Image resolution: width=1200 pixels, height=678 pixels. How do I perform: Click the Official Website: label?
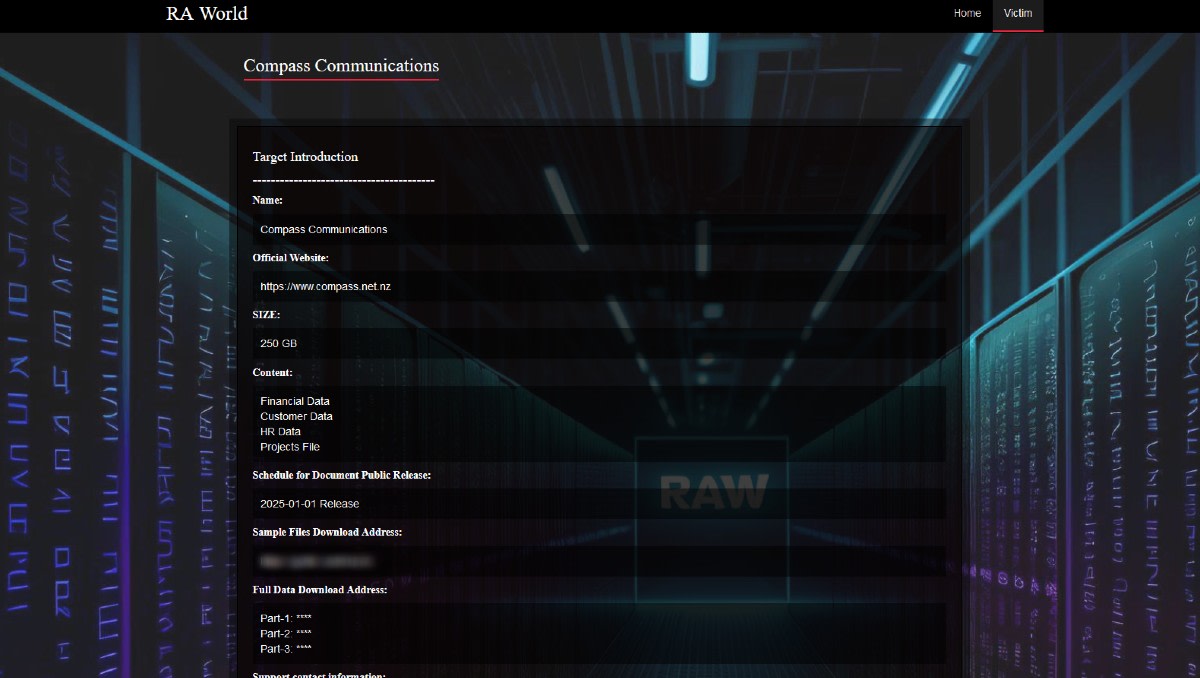(291, 258)
